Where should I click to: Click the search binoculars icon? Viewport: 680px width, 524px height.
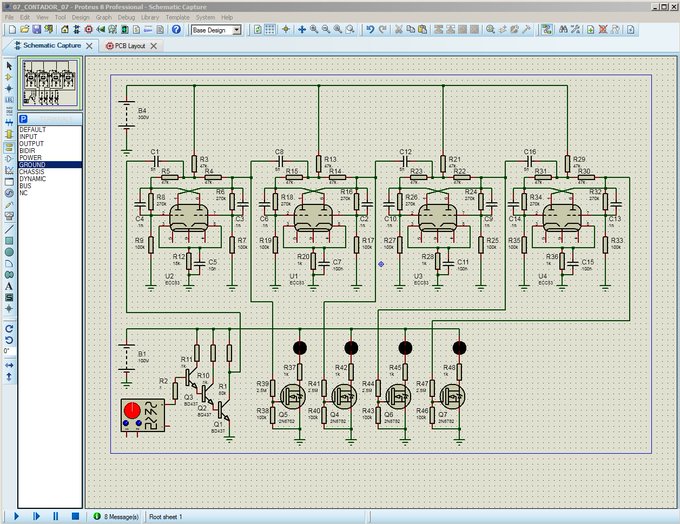pos(563,29)
